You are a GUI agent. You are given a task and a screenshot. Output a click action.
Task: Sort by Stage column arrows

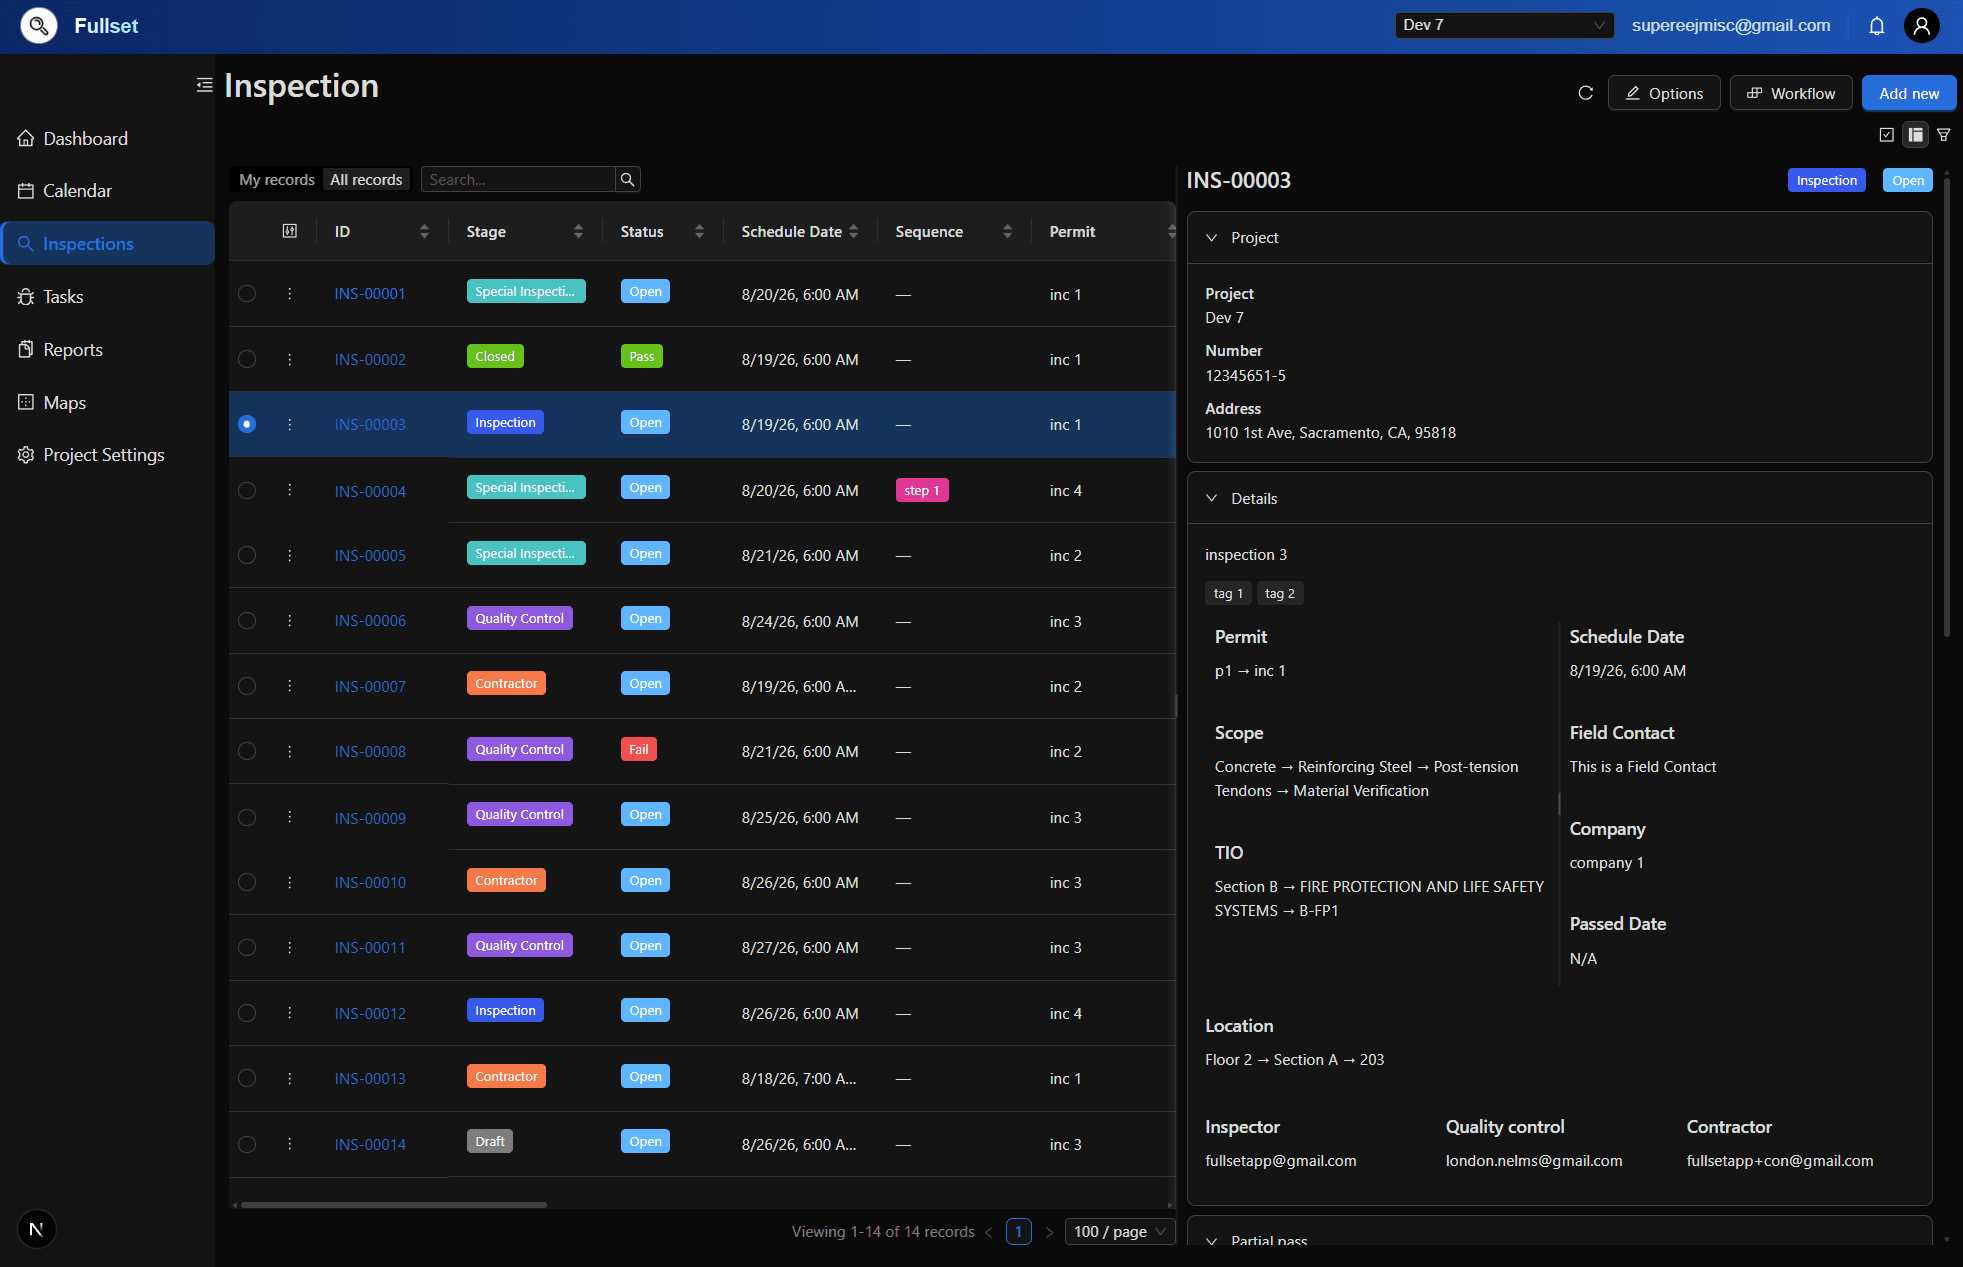click(578, 231)
